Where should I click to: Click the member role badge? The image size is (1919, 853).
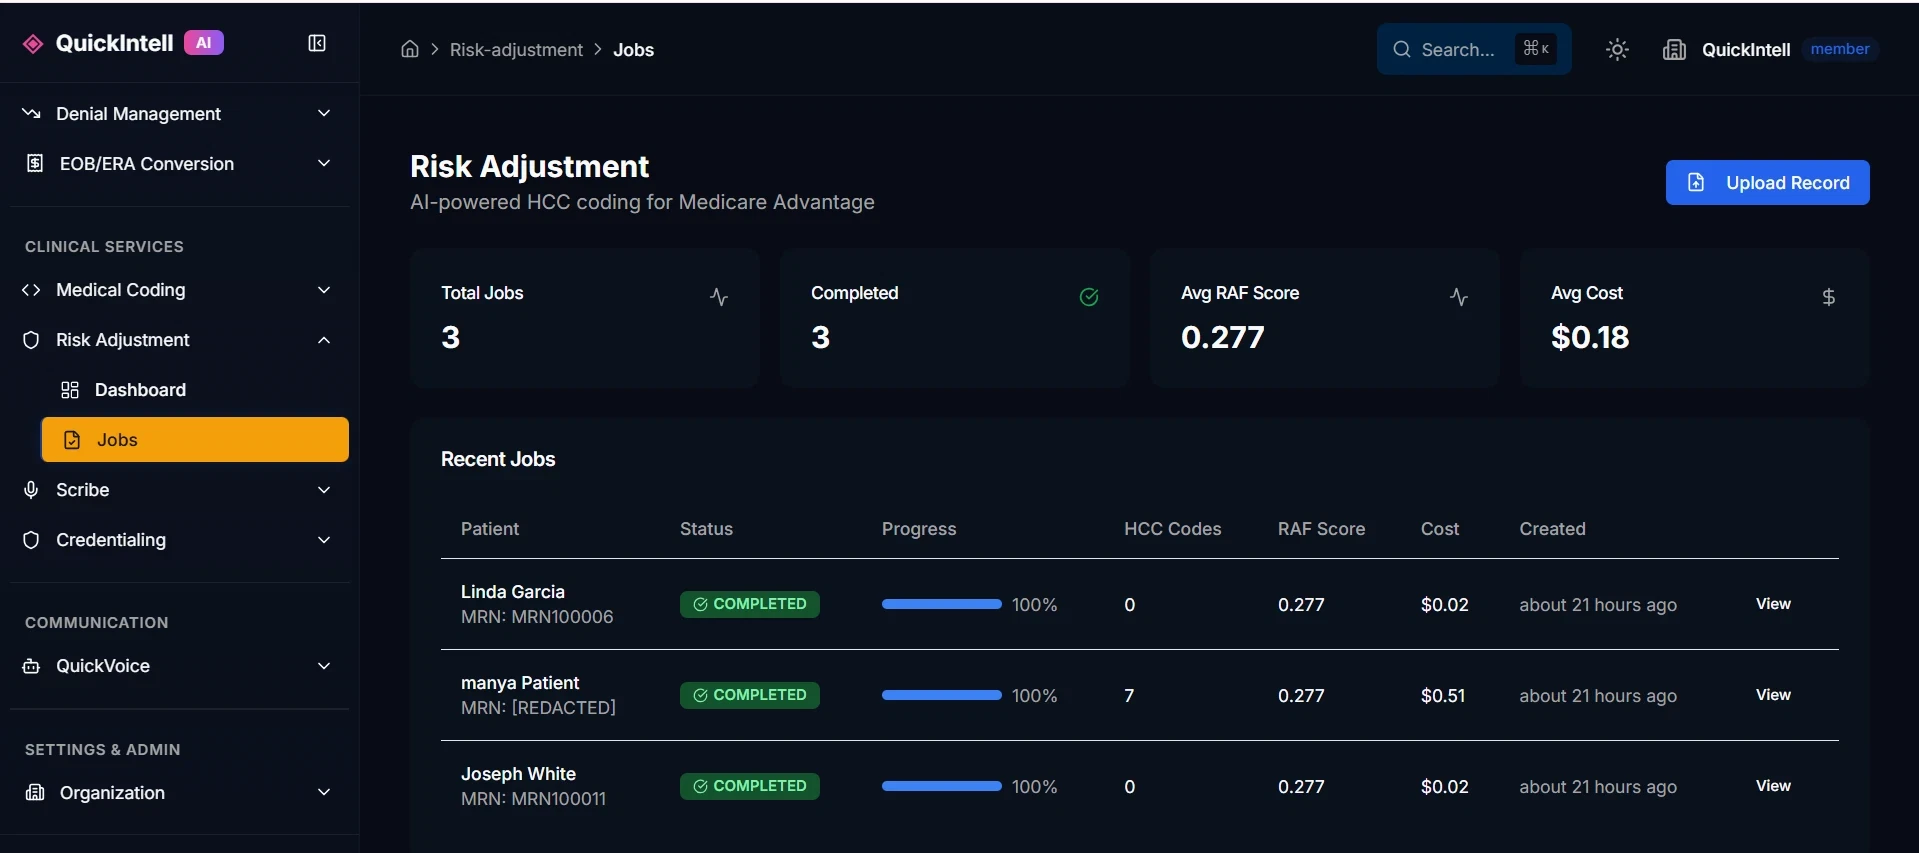(x=1839, y=49)
